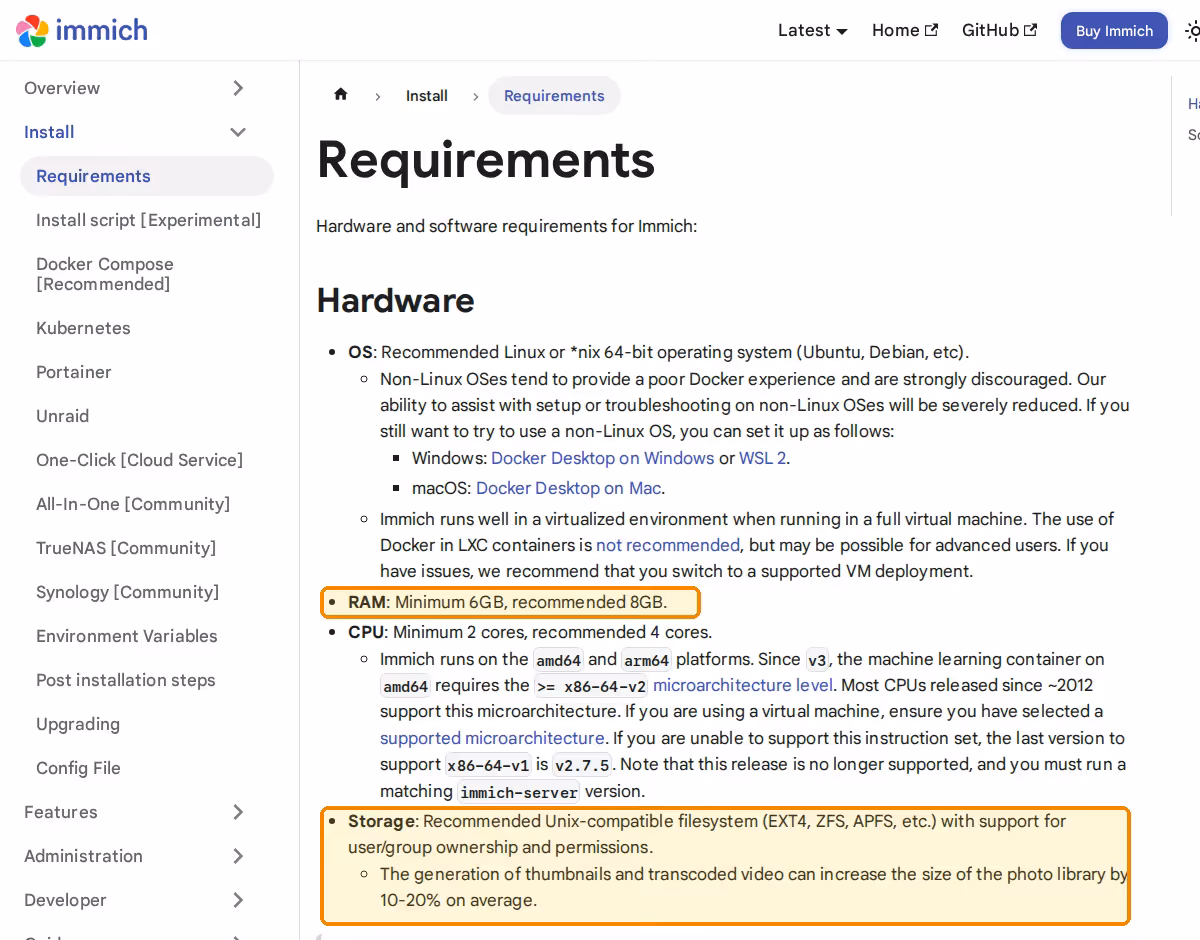Follow the WSL 2 link
The image size is (1200, 940).
click(763, 458)
